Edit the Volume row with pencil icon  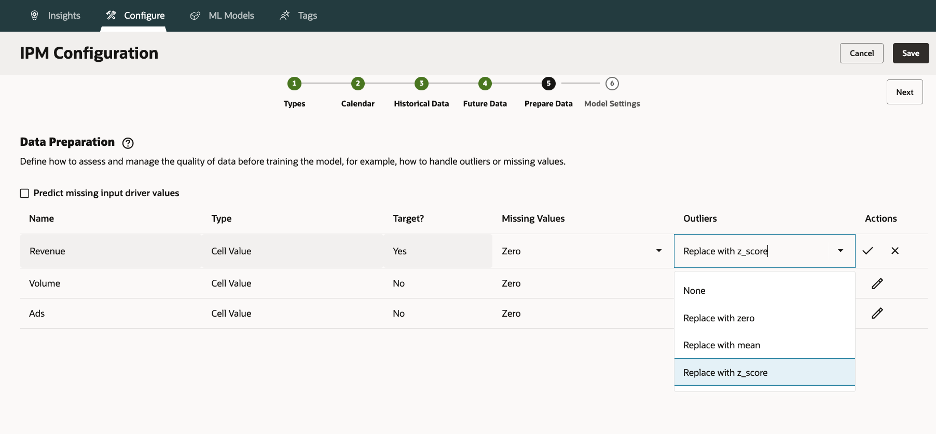click(x=877, y=283)
